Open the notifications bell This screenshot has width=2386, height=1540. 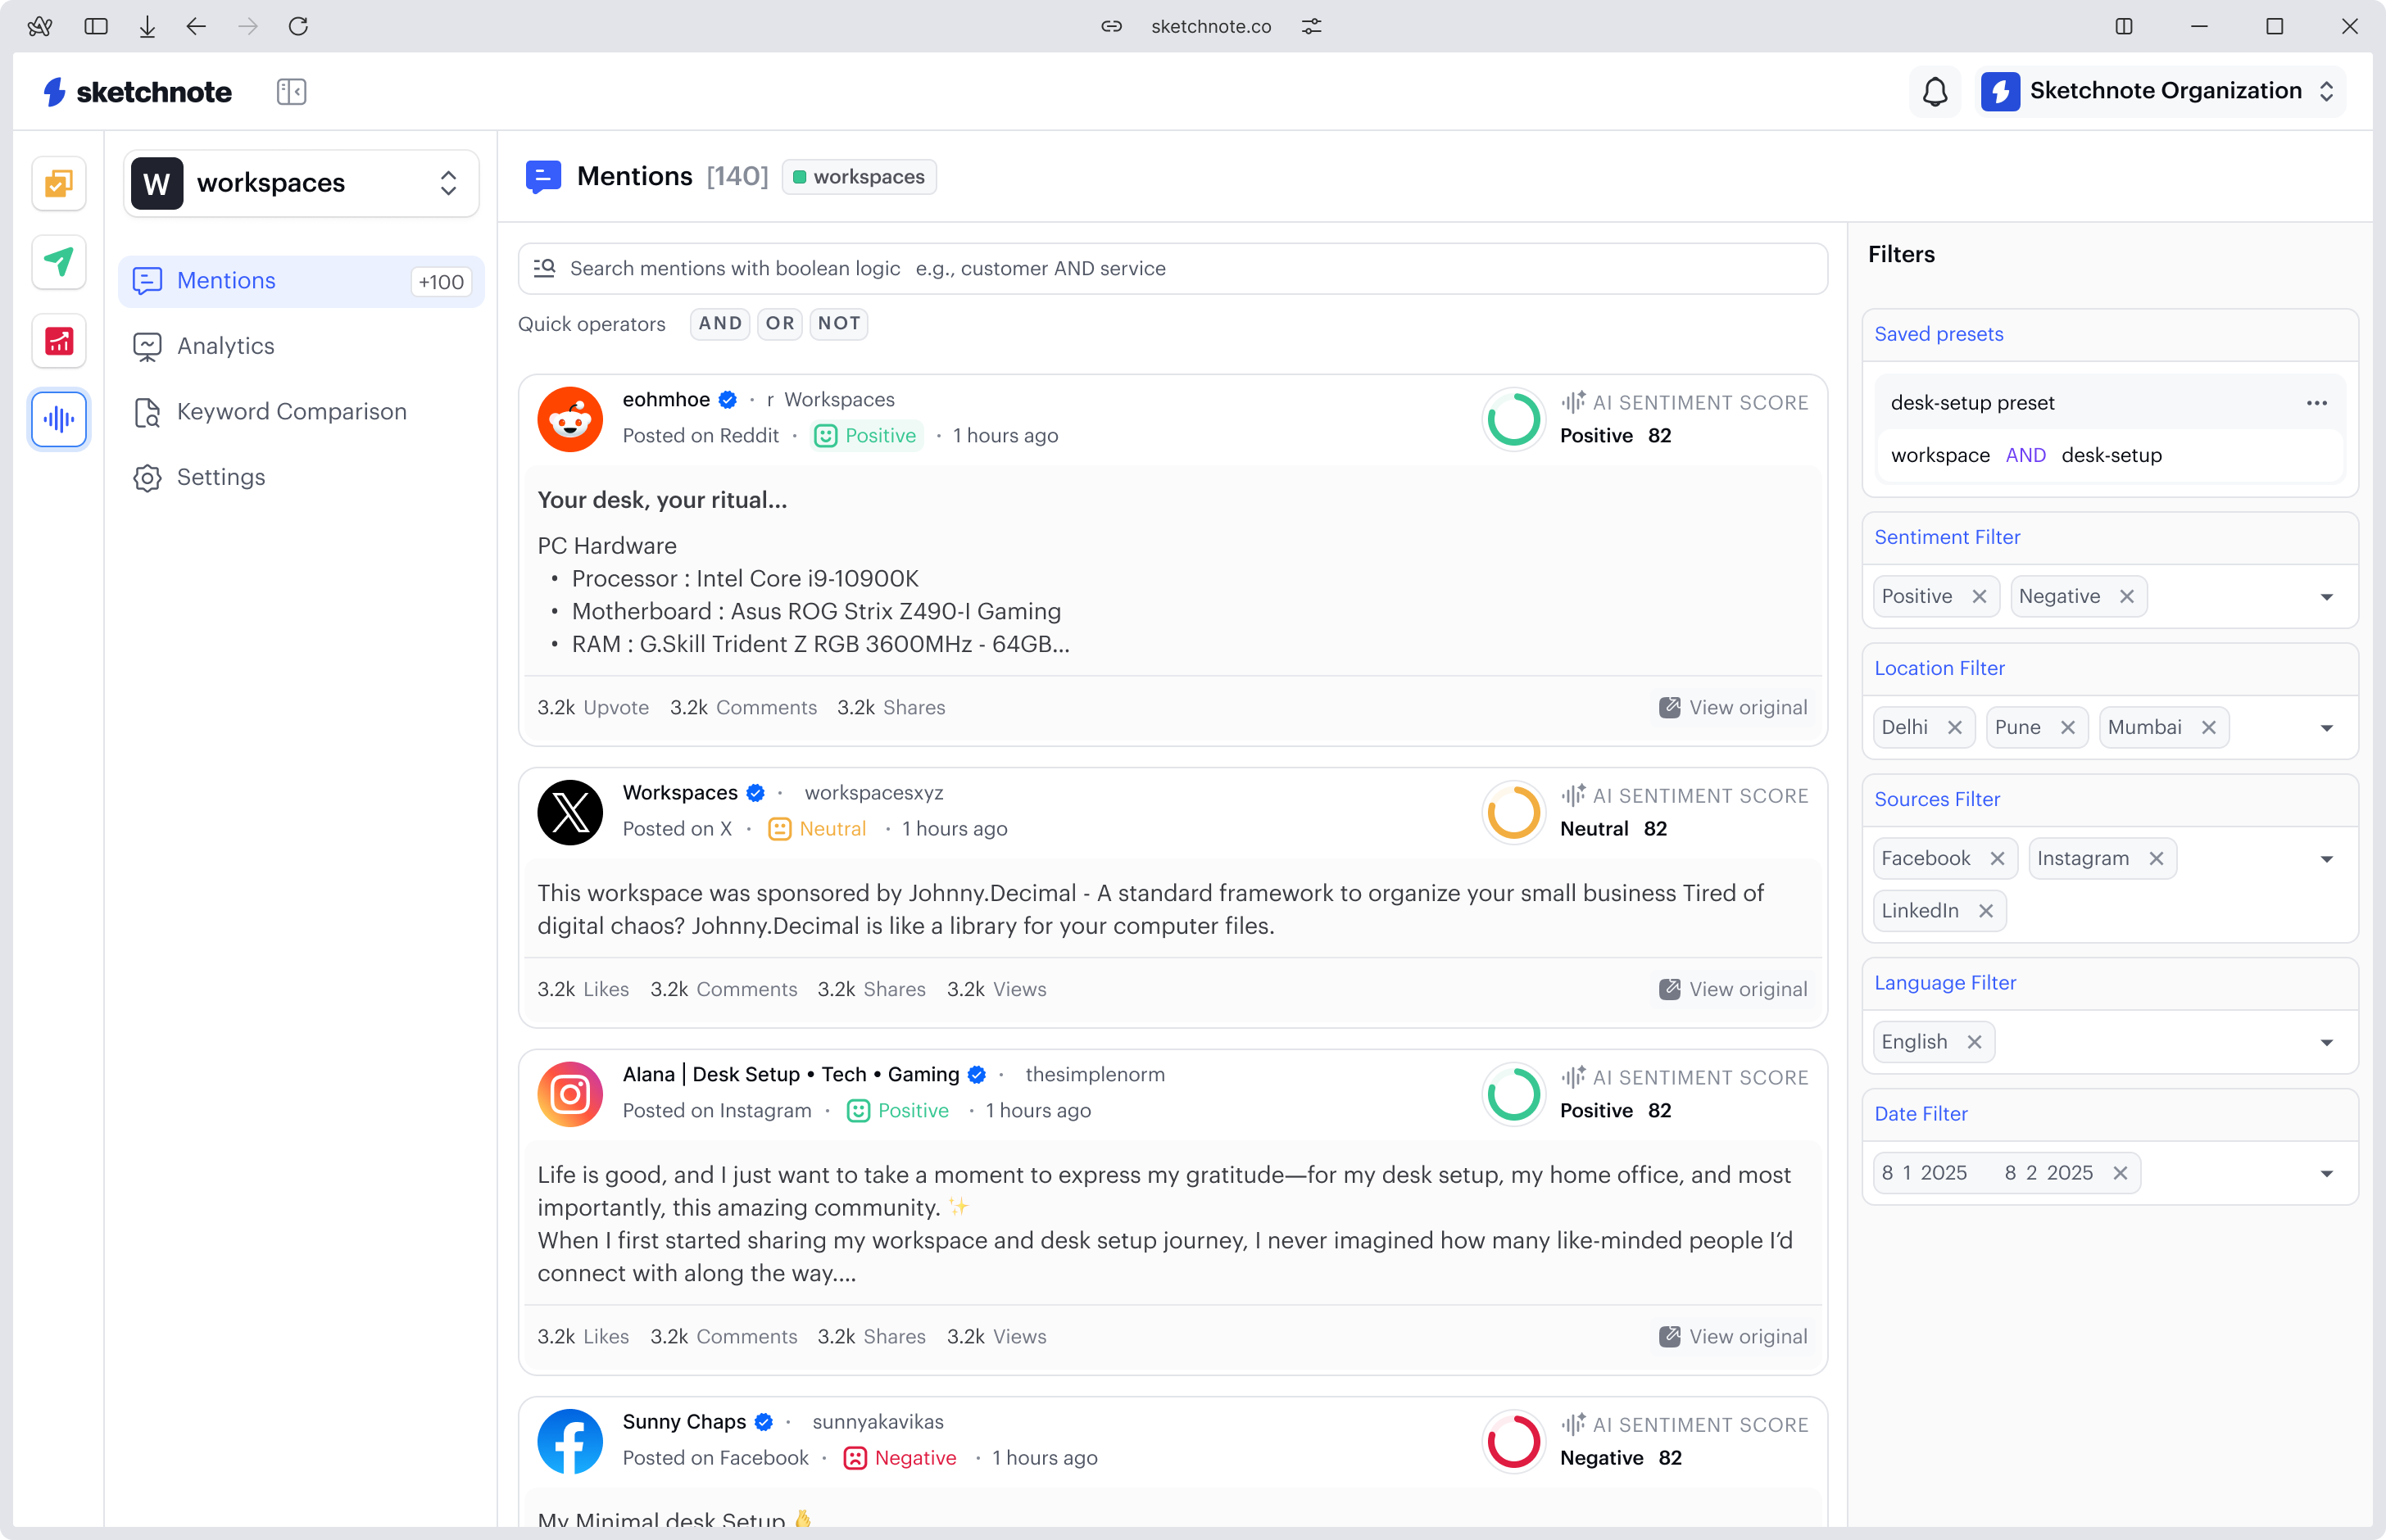tap(1934, 92)
